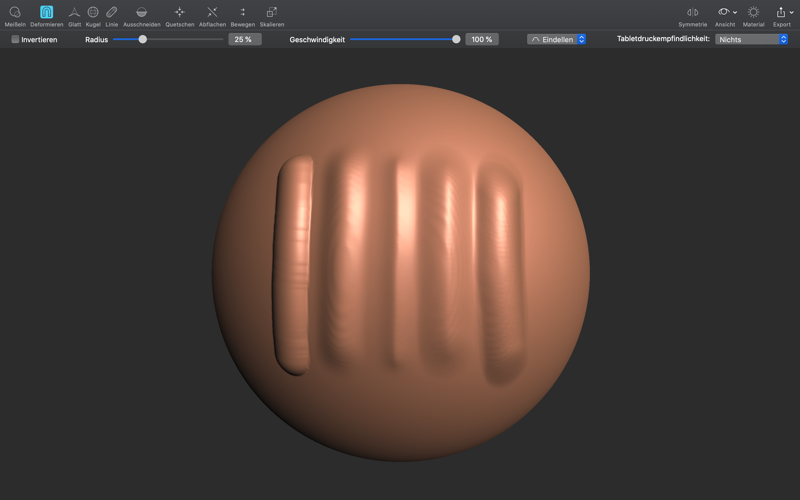The height and width of the screenshot is (500, 800).
Task: Toggle Symmetrie mode
Action: (692, 13)
